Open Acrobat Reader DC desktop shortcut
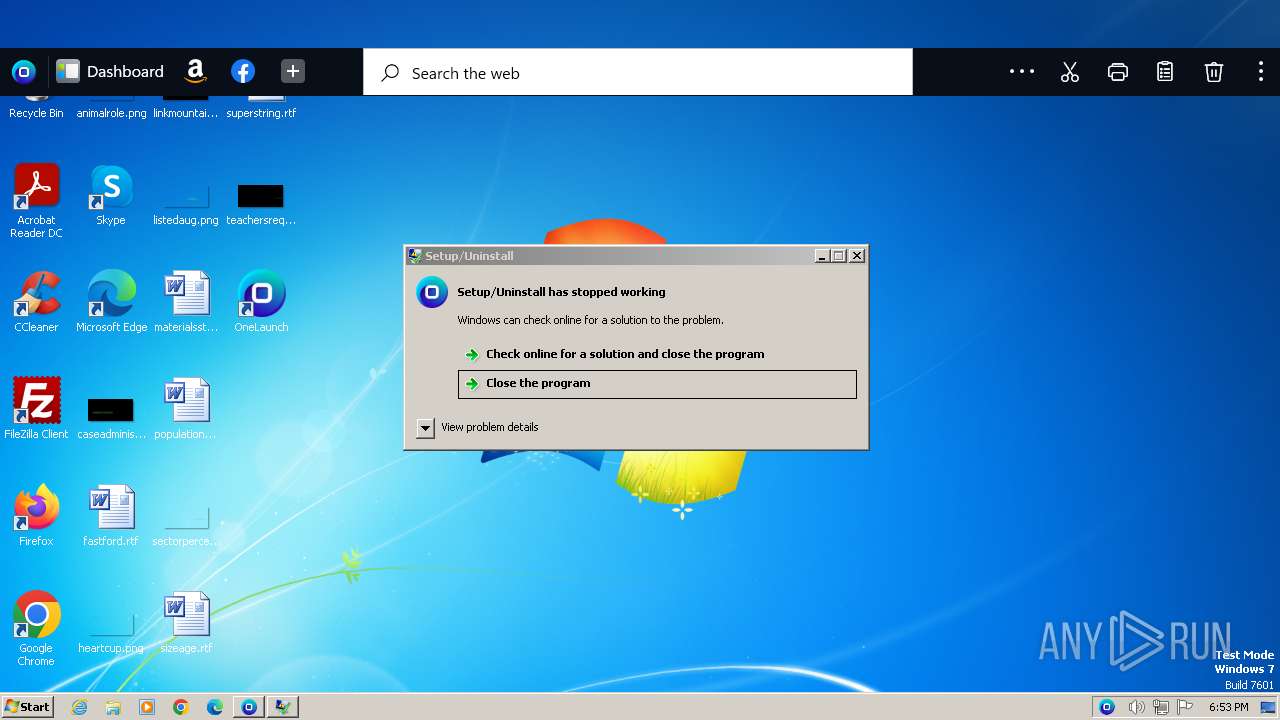Viewport: 1280px width, 720px height. [36, 200]
